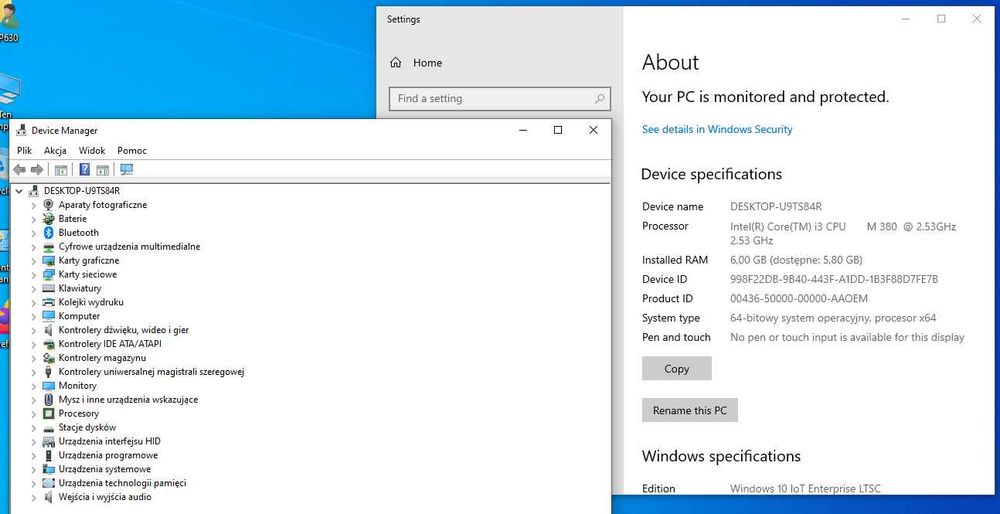Image resolution: width=1000 pixels, height=514 pixels.
Task: Click the Device specifications heading
Action: tap(711, 174)
